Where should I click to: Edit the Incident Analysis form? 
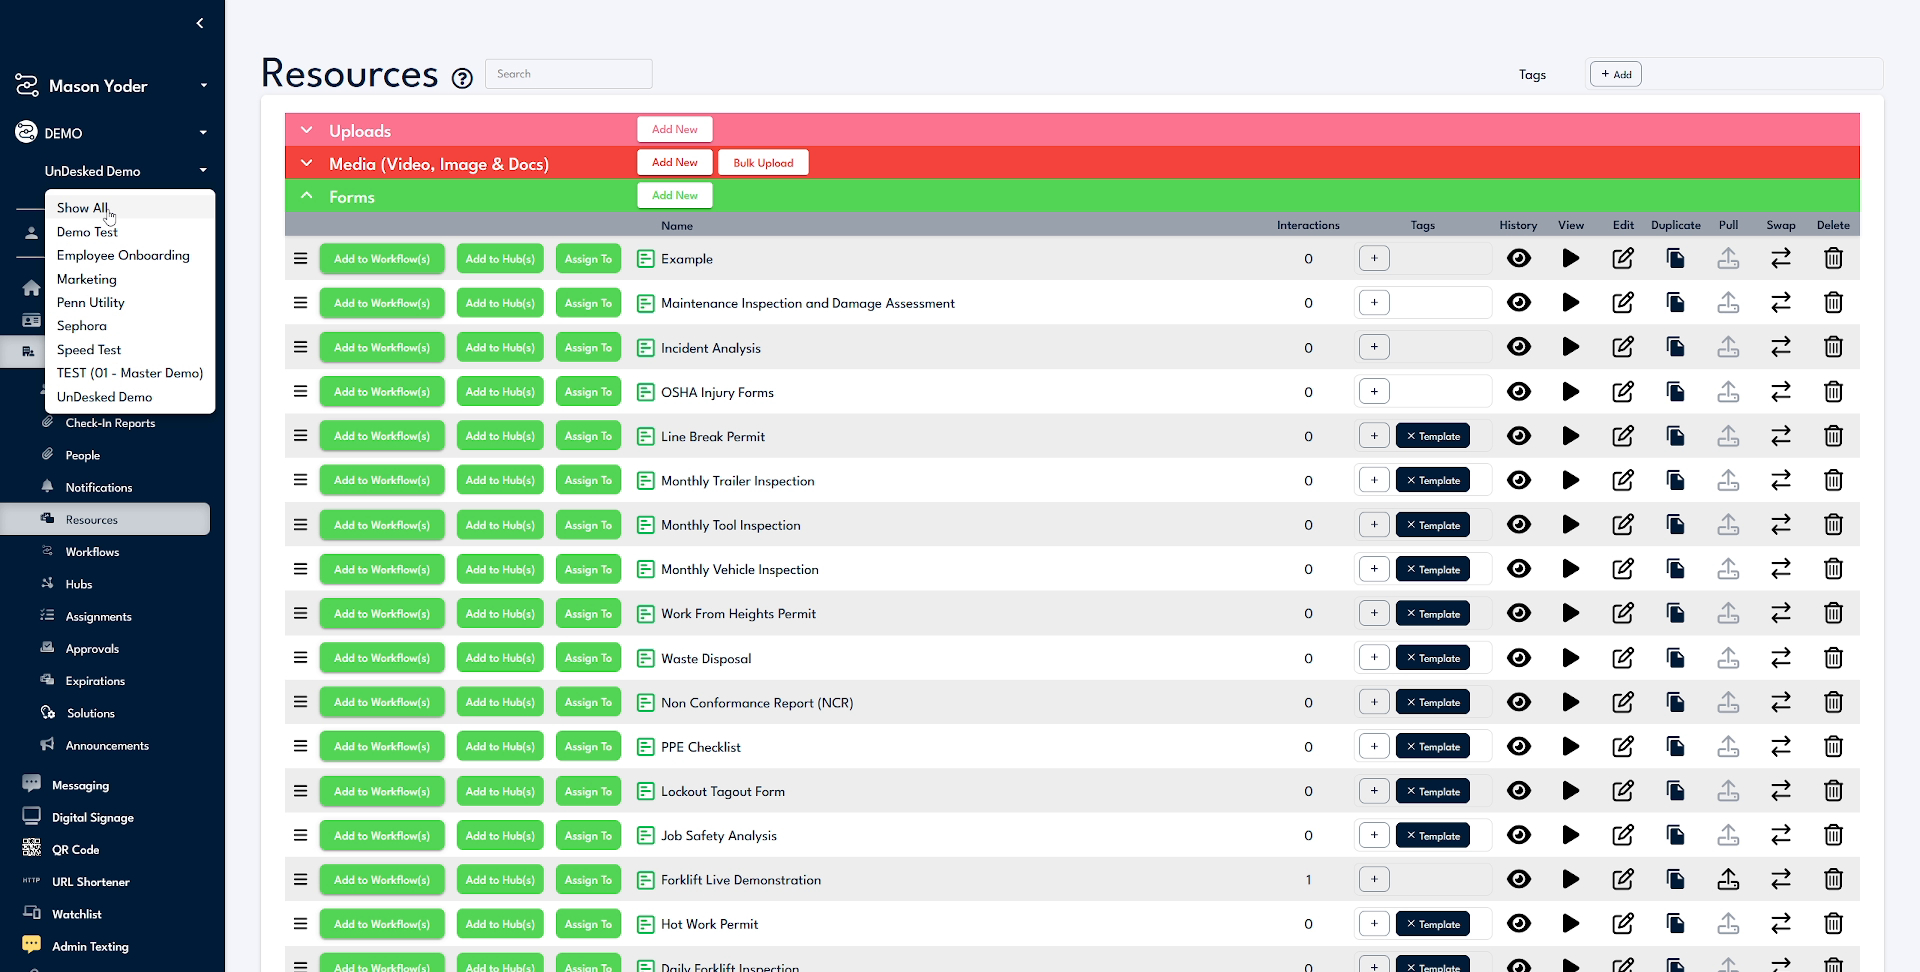point(1622,347)
